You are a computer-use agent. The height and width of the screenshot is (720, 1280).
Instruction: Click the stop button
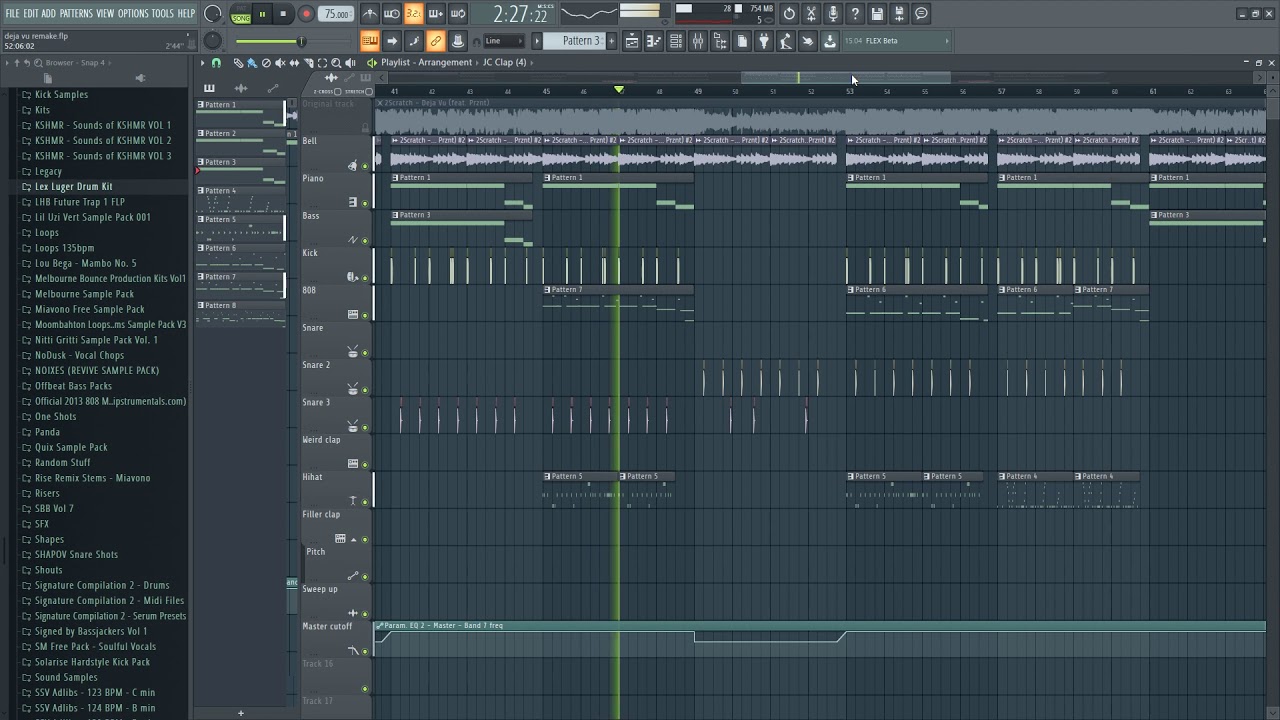[283, 14]
